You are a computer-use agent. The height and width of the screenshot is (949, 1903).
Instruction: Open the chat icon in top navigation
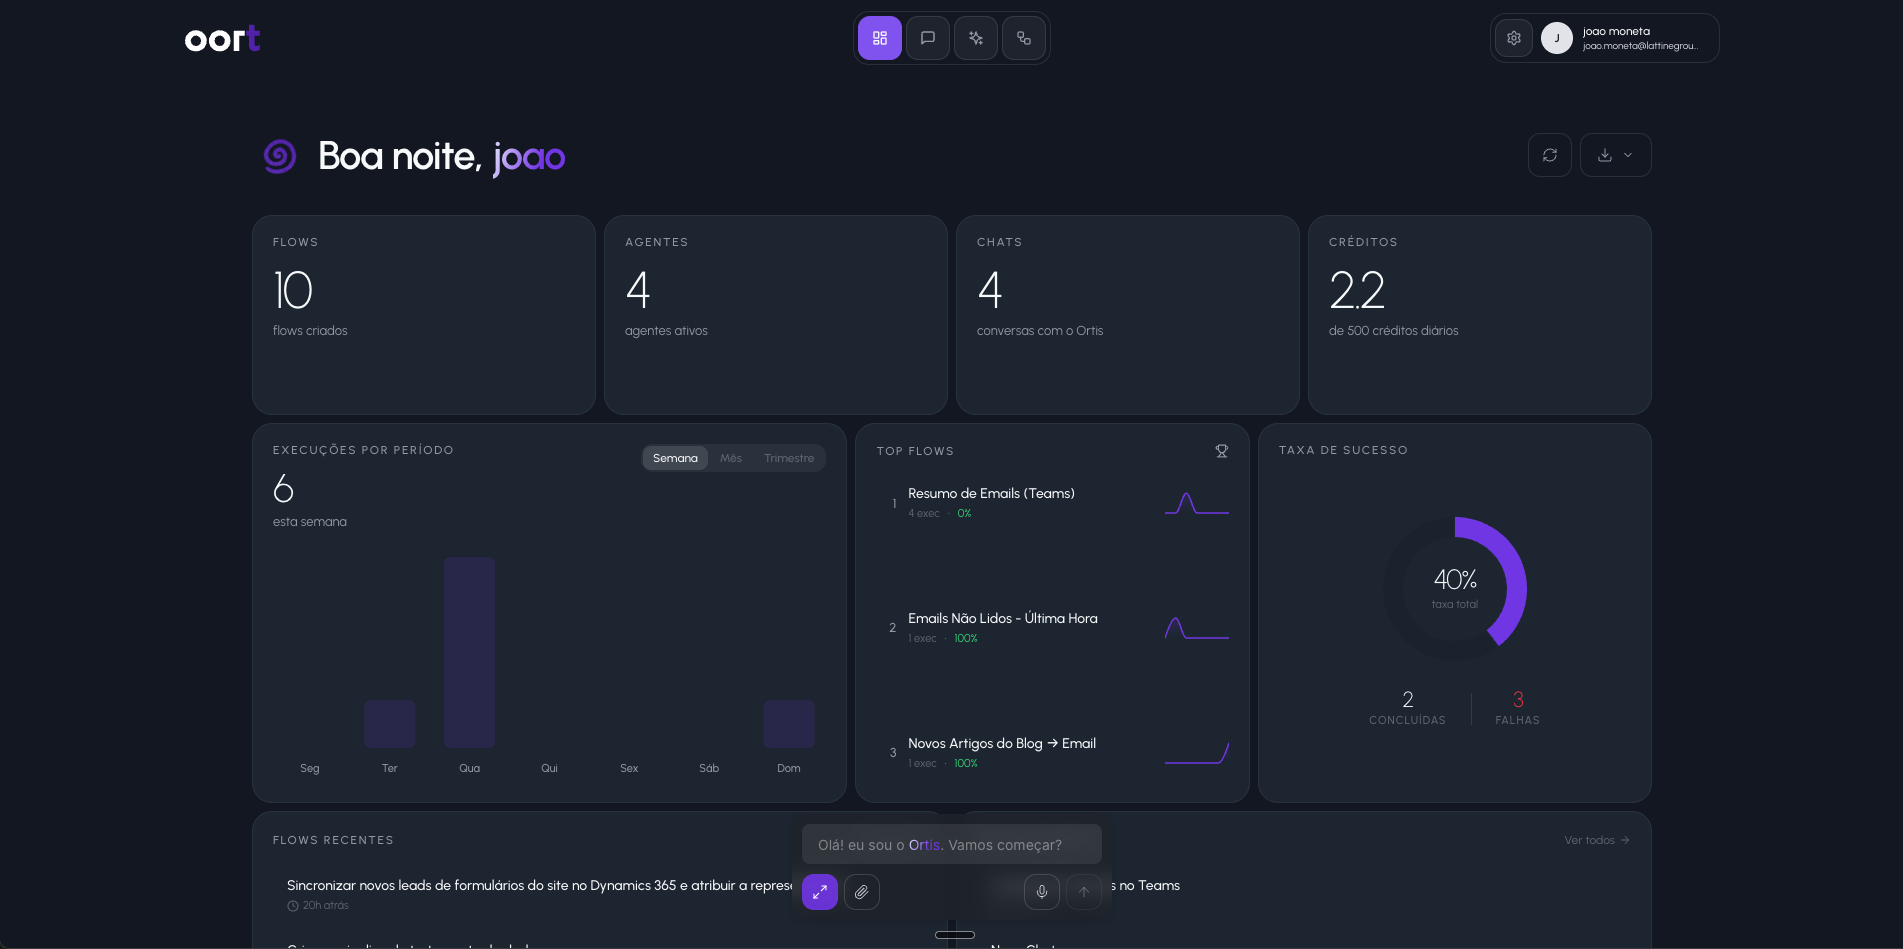coord(927,38)
